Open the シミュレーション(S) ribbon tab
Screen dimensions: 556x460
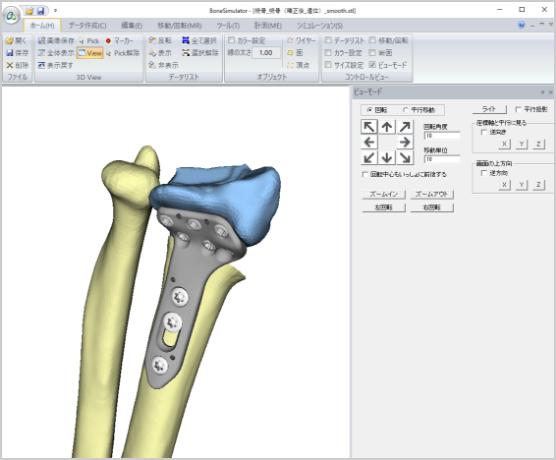[x=319, y=26]
